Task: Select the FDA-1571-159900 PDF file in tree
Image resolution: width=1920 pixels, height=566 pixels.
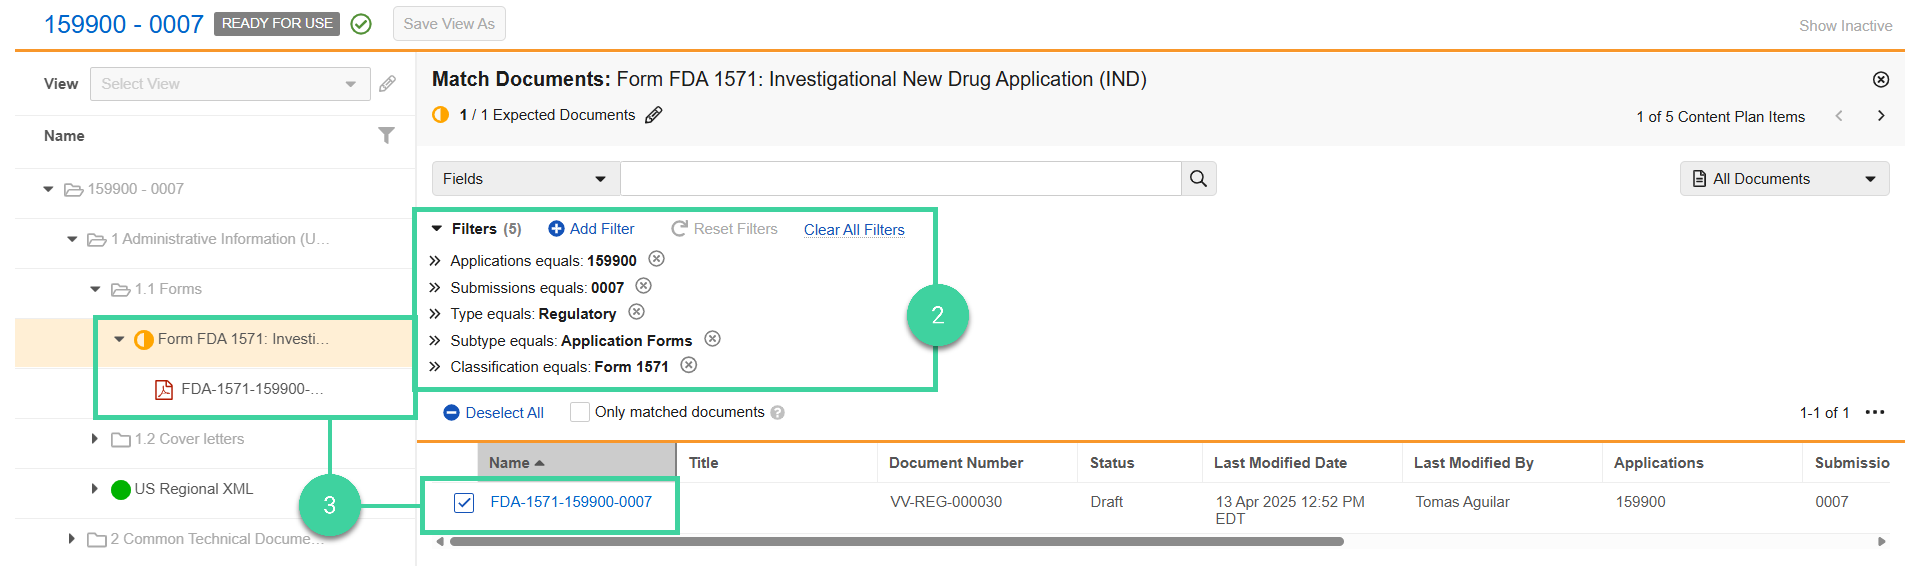Action: point(252,389)
